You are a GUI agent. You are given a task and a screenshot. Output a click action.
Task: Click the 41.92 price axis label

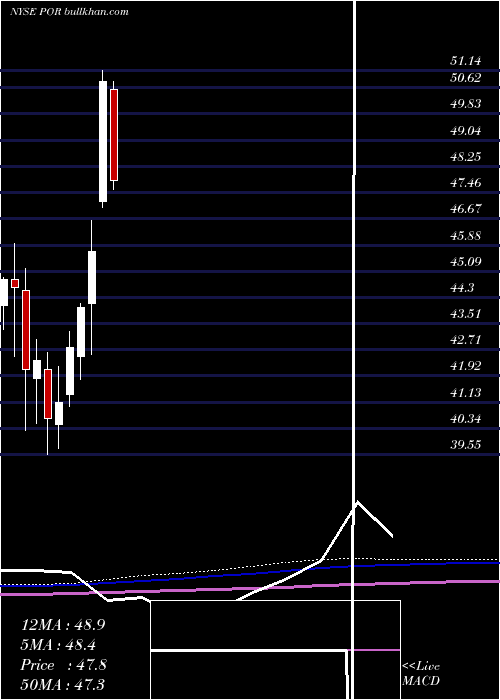pyautogui.click(x=466, y=366)
